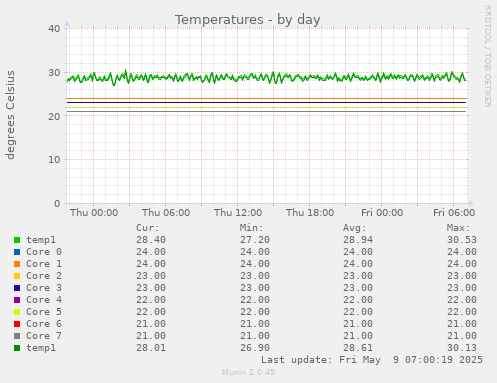Click the 'Fri 06:00' time axis label

click(454, 213)
